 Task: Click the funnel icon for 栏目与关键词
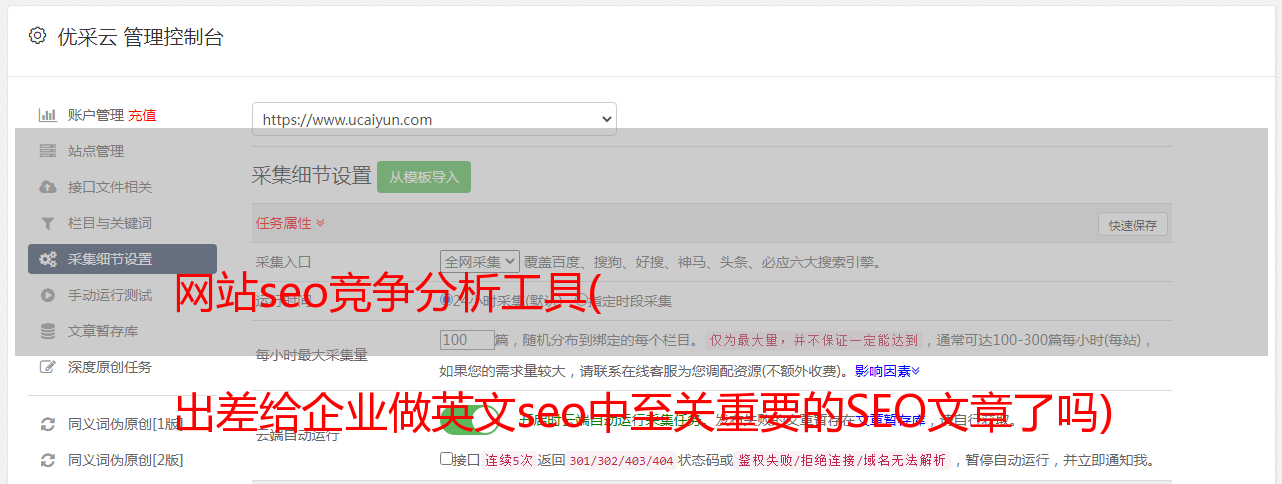pyautogui.click(x=47, y=223)
